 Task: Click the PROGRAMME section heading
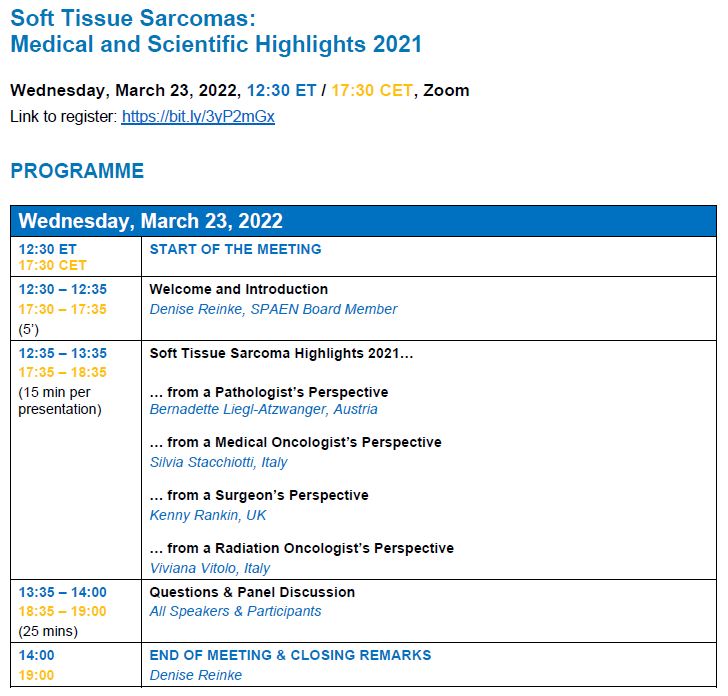pos(77,171)
